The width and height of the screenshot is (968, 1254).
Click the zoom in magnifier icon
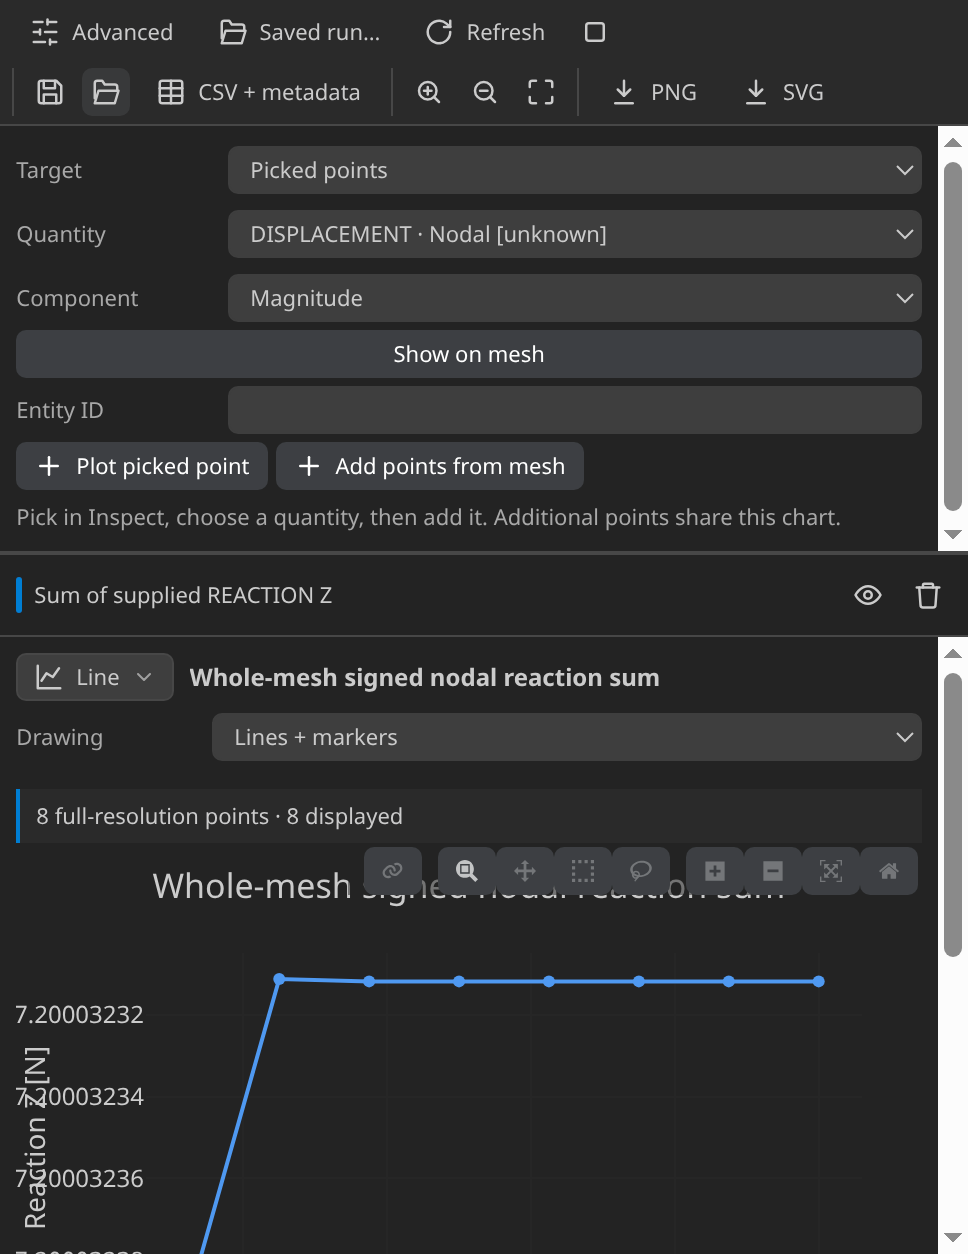[x=429, y=92]
